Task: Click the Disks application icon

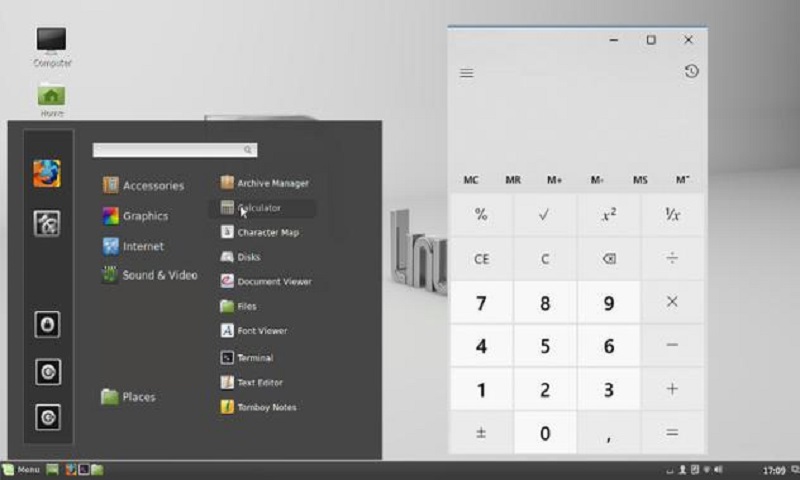Action: coord(227,257)
